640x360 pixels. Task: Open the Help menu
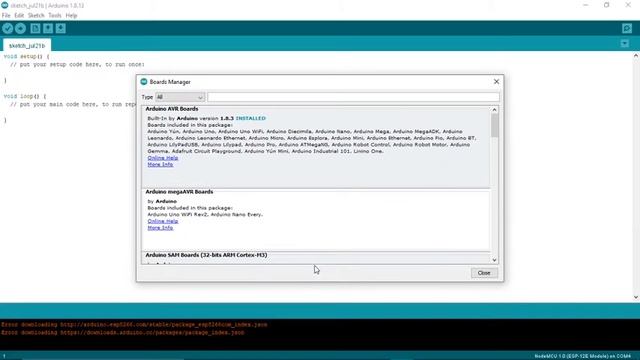pos(71,16)
